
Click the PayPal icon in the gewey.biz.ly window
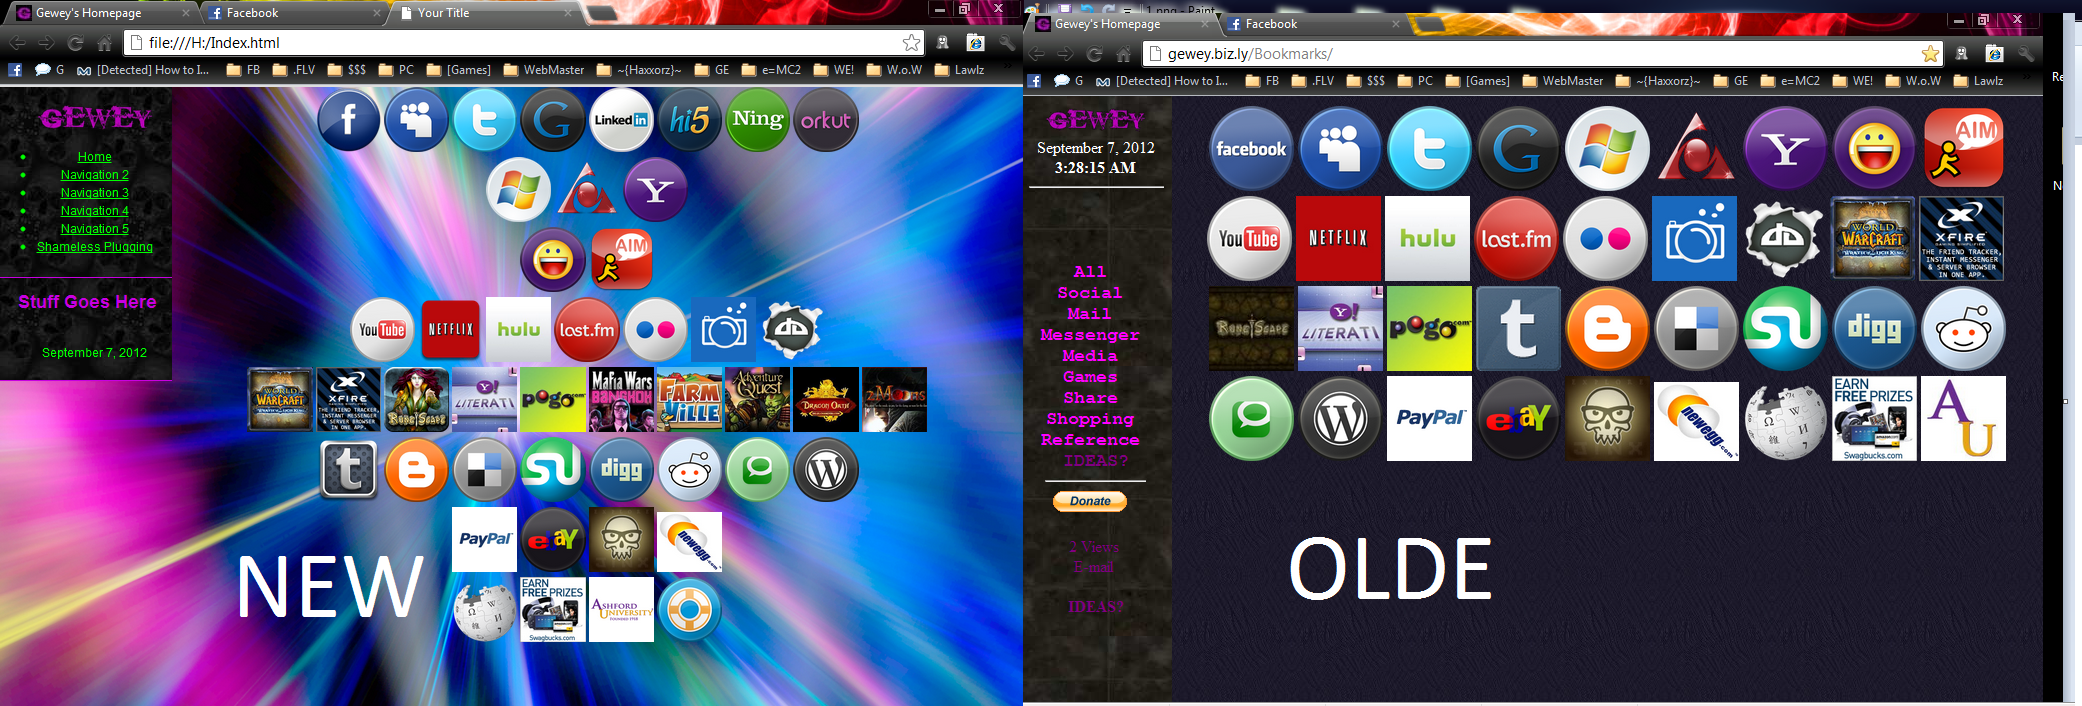1429,418
